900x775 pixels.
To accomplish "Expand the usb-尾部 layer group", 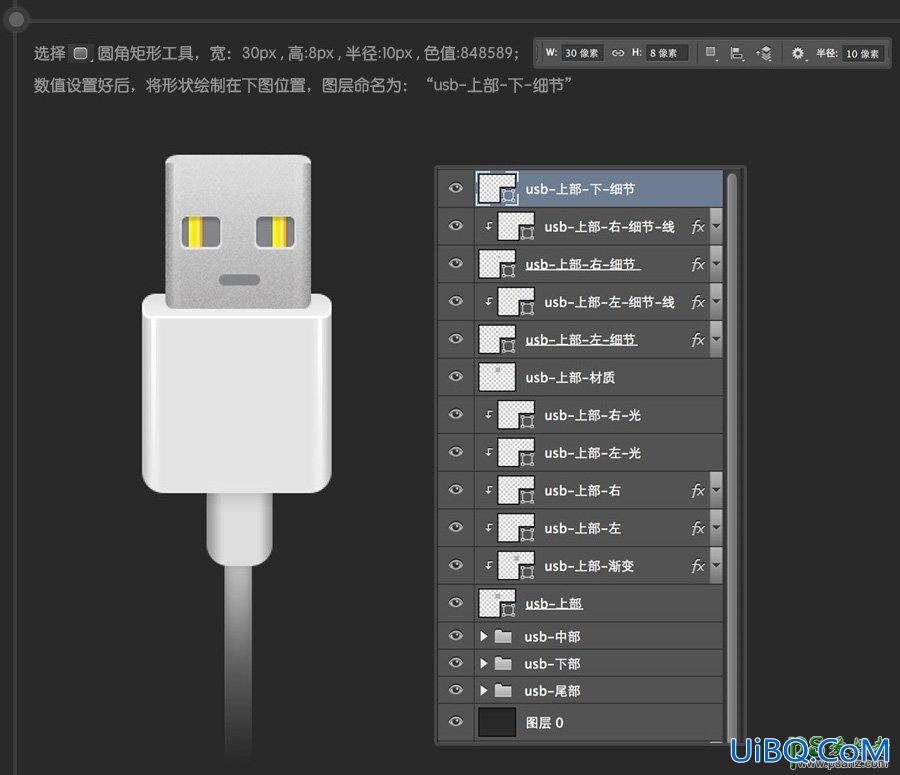I will 483,691.
